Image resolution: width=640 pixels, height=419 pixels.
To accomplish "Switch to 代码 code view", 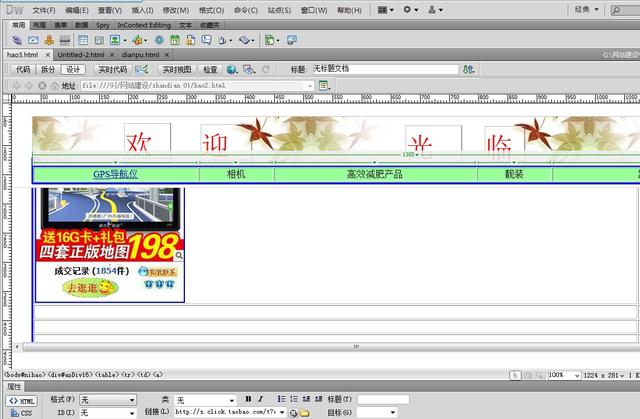I will 23,70.
